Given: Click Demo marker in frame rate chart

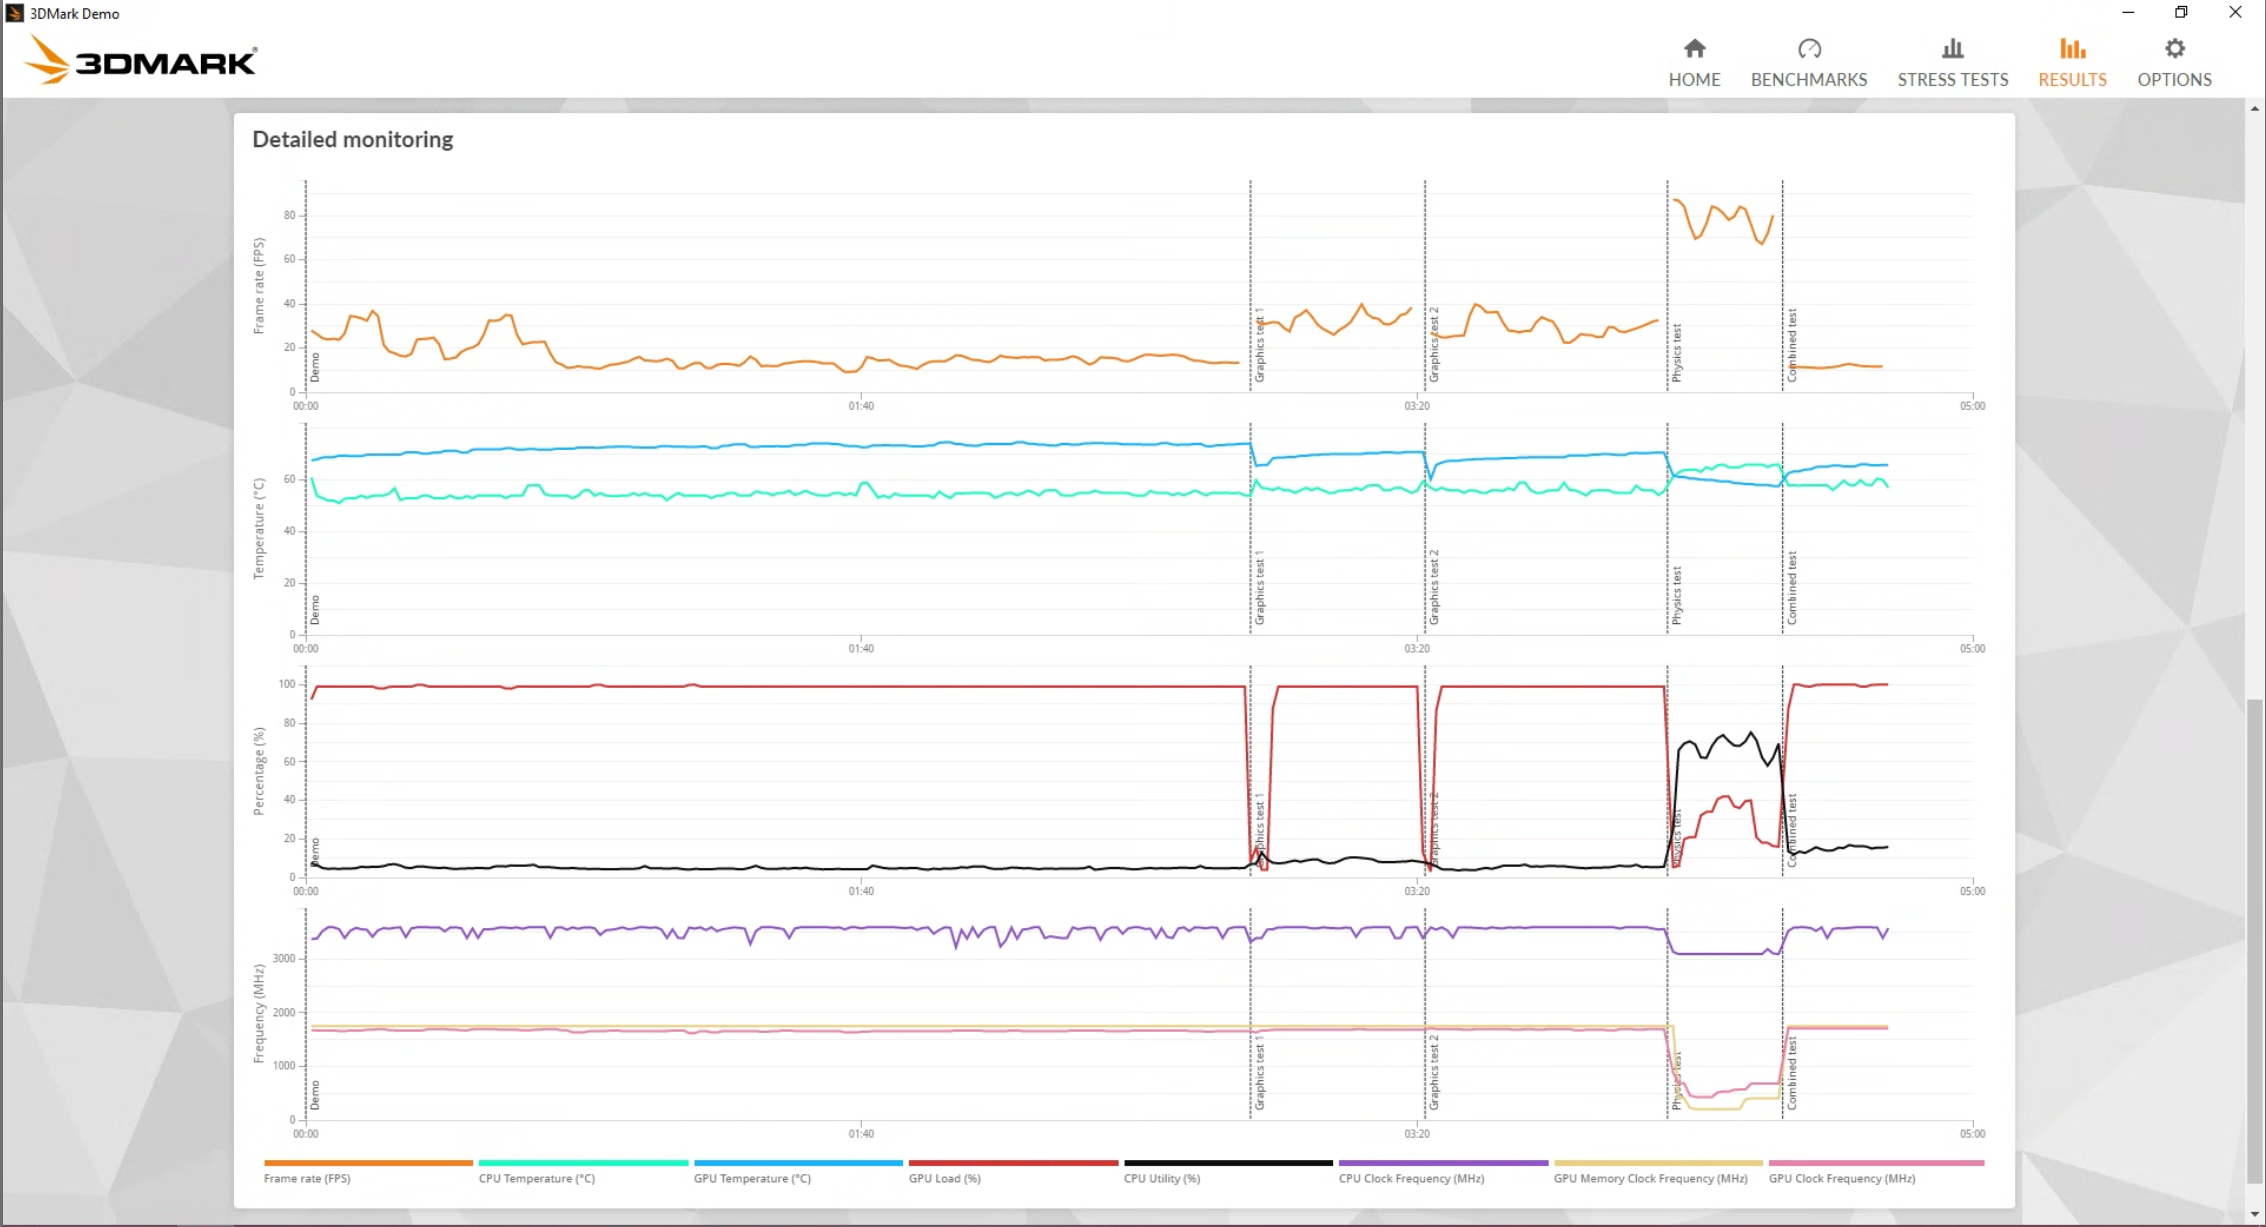Looking at the screenshot, I should (x=315, y=367).
